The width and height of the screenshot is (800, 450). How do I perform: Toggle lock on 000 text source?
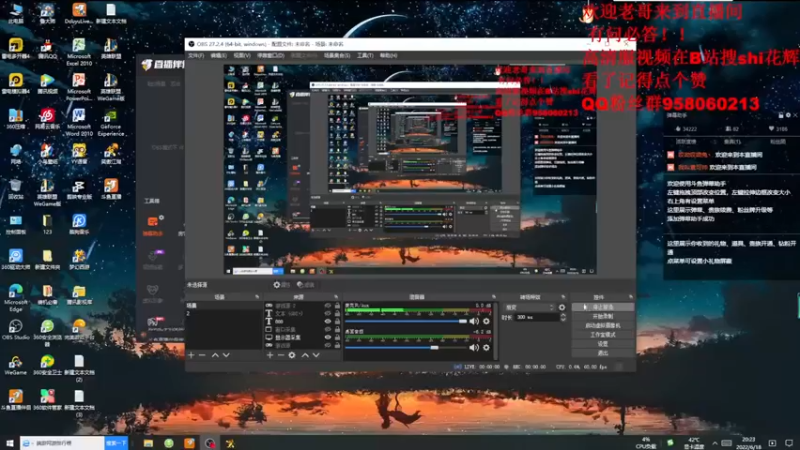(x=337, y=321)
